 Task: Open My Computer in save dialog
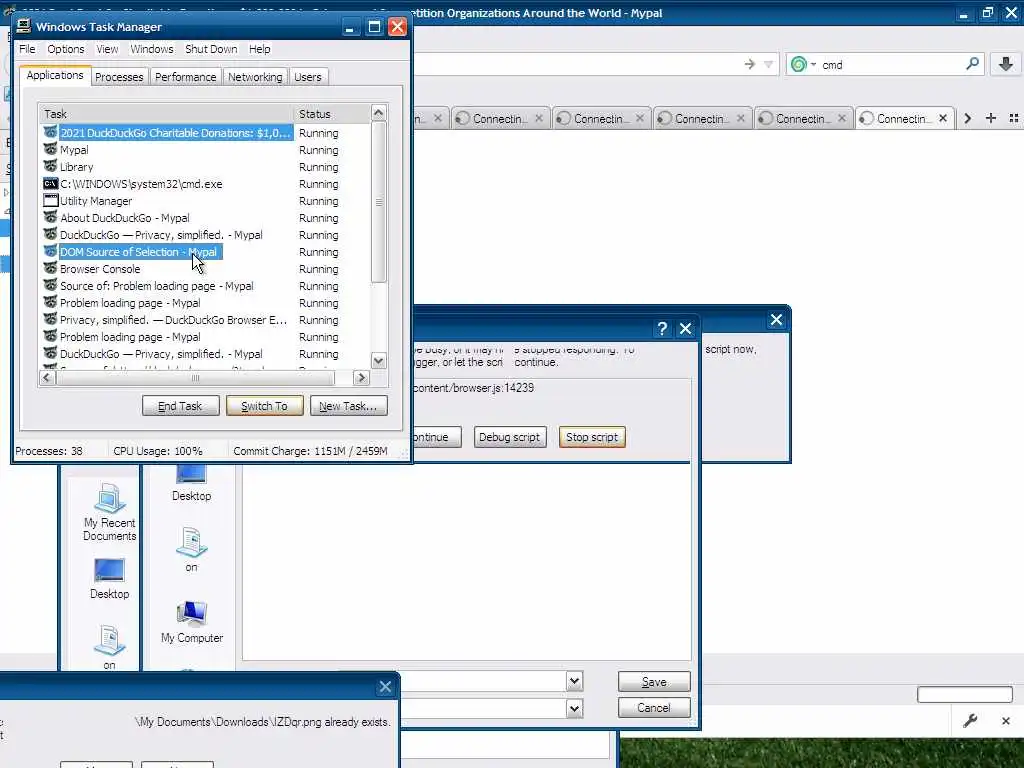pos(192,622)
